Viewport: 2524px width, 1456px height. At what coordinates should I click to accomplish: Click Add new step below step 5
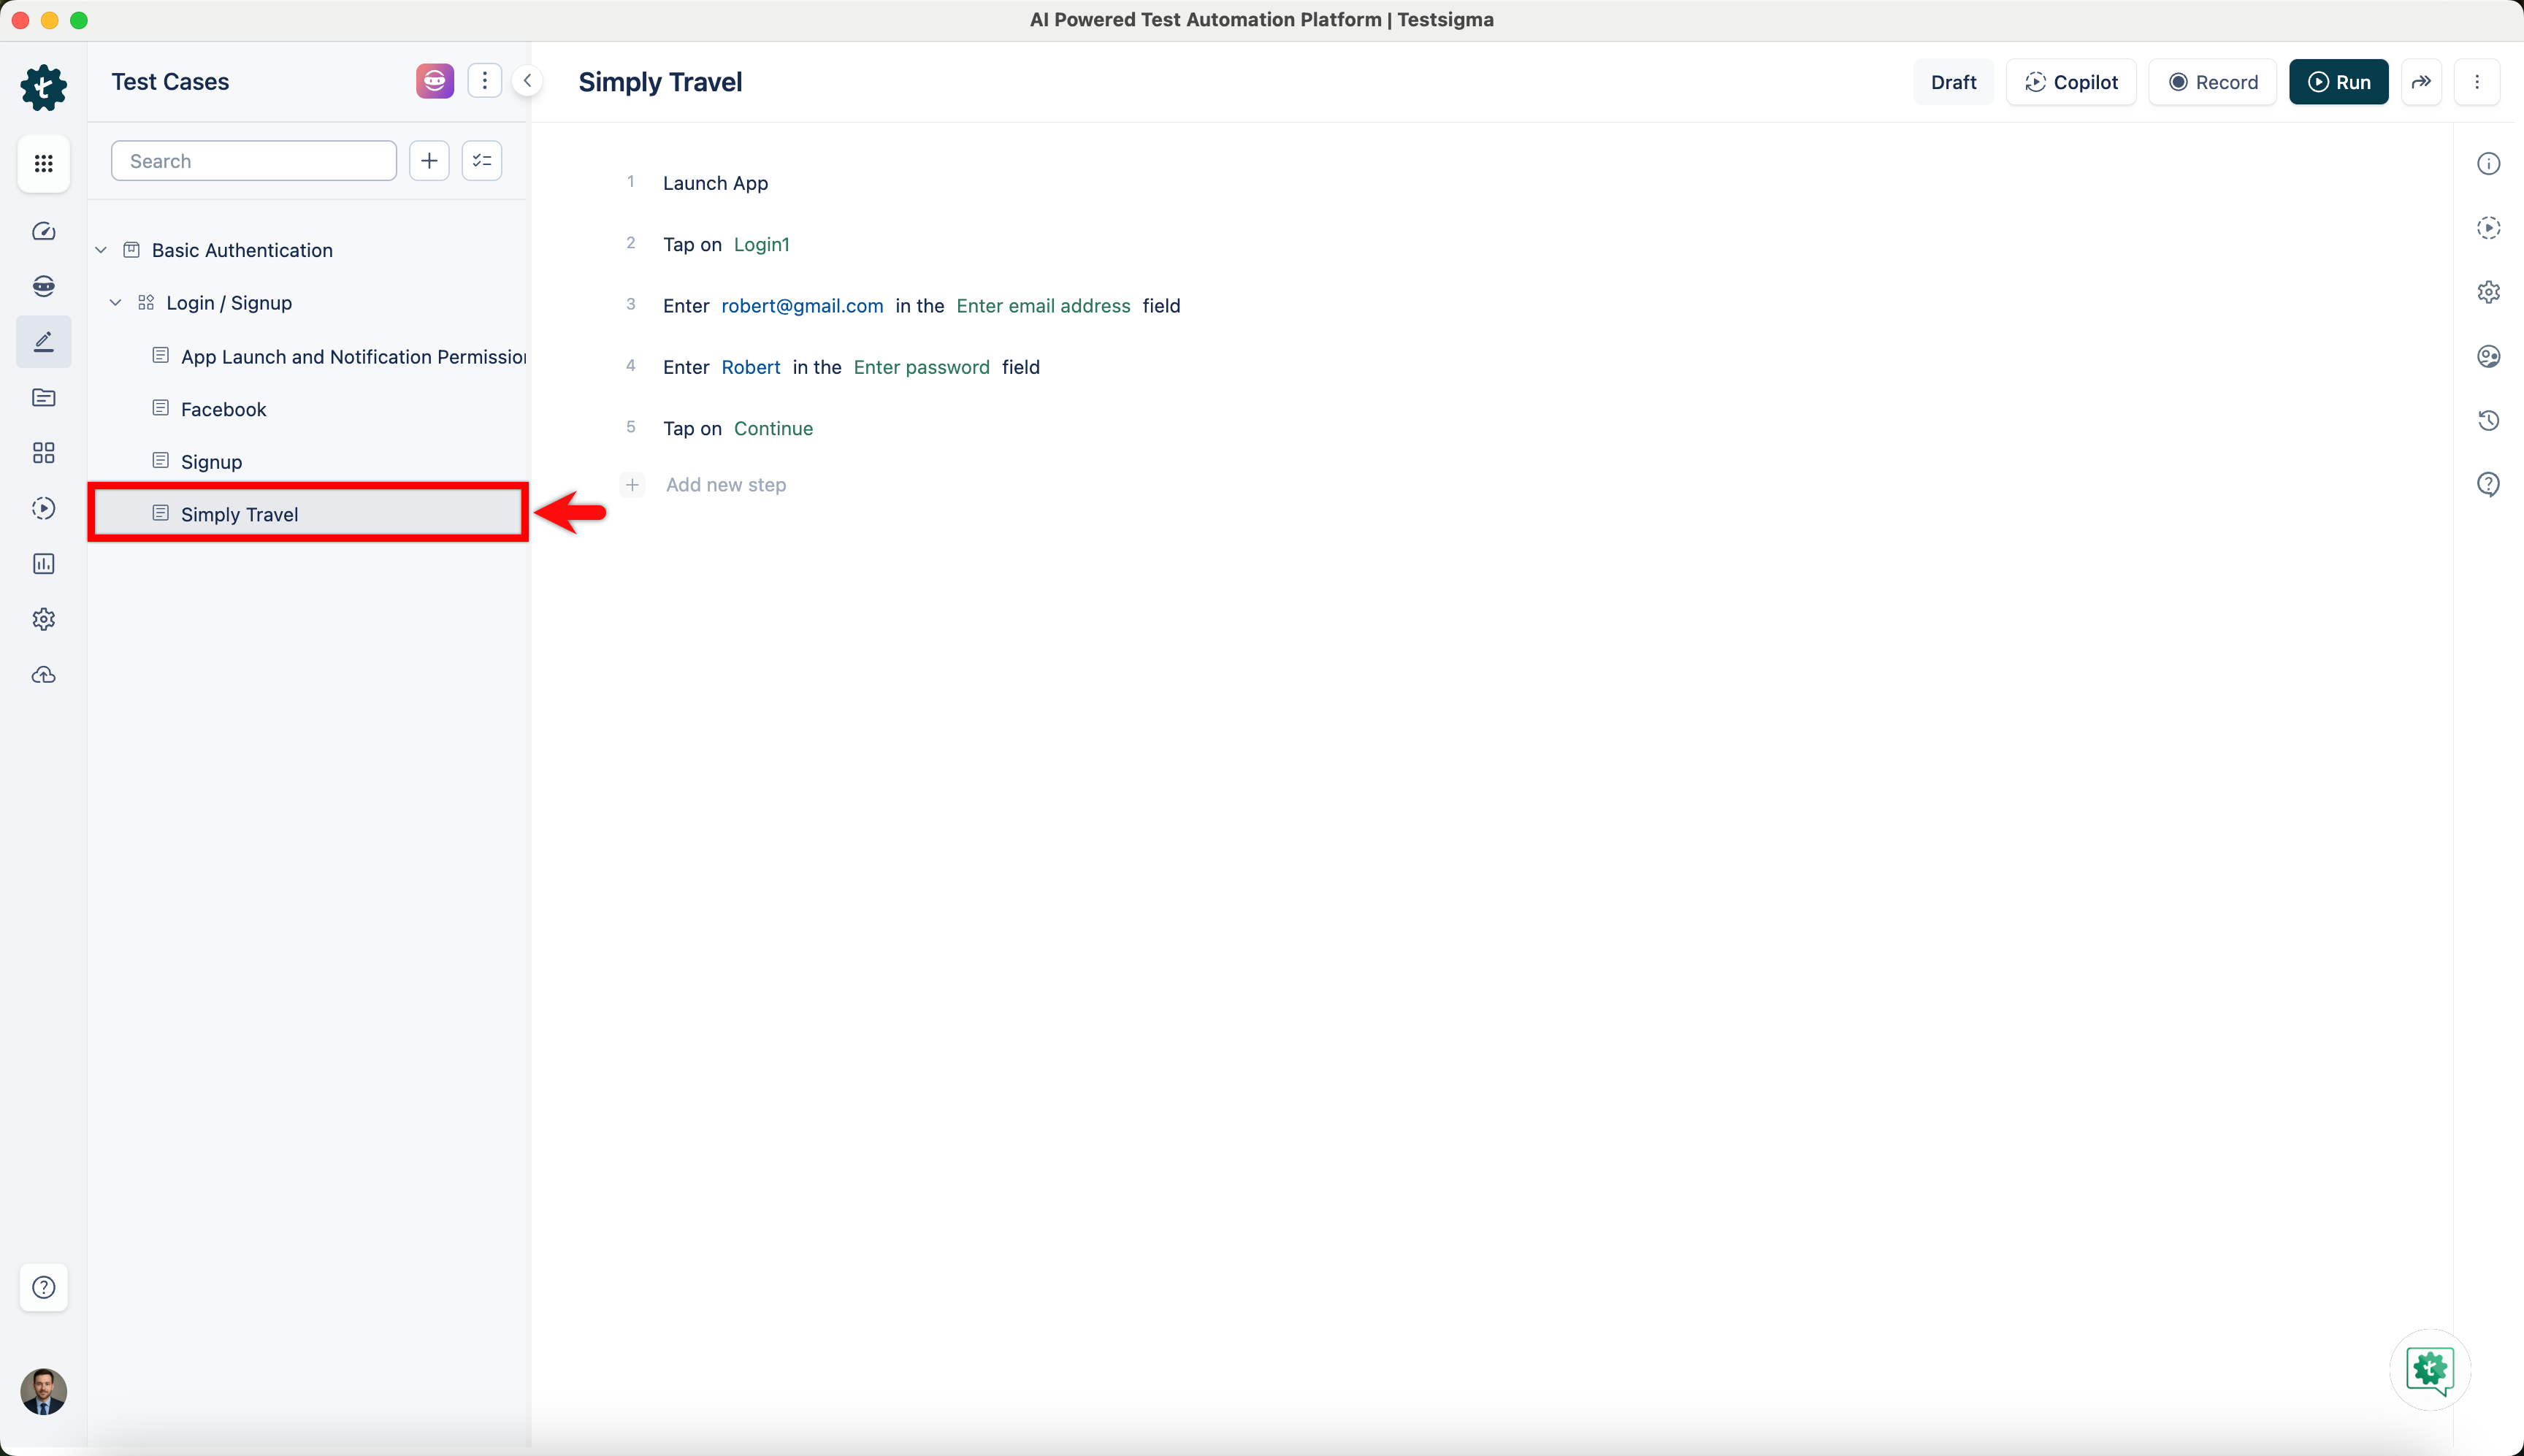[725, 484]
